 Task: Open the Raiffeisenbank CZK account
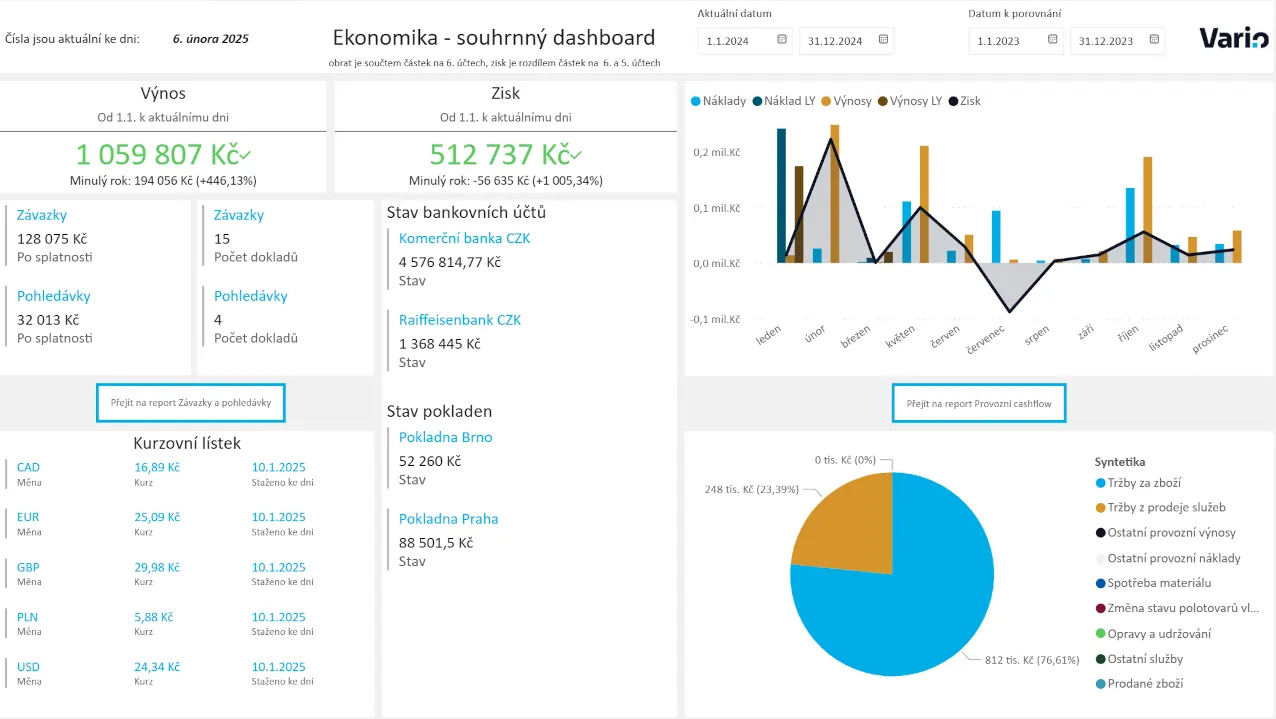click(x=459, y=320)
